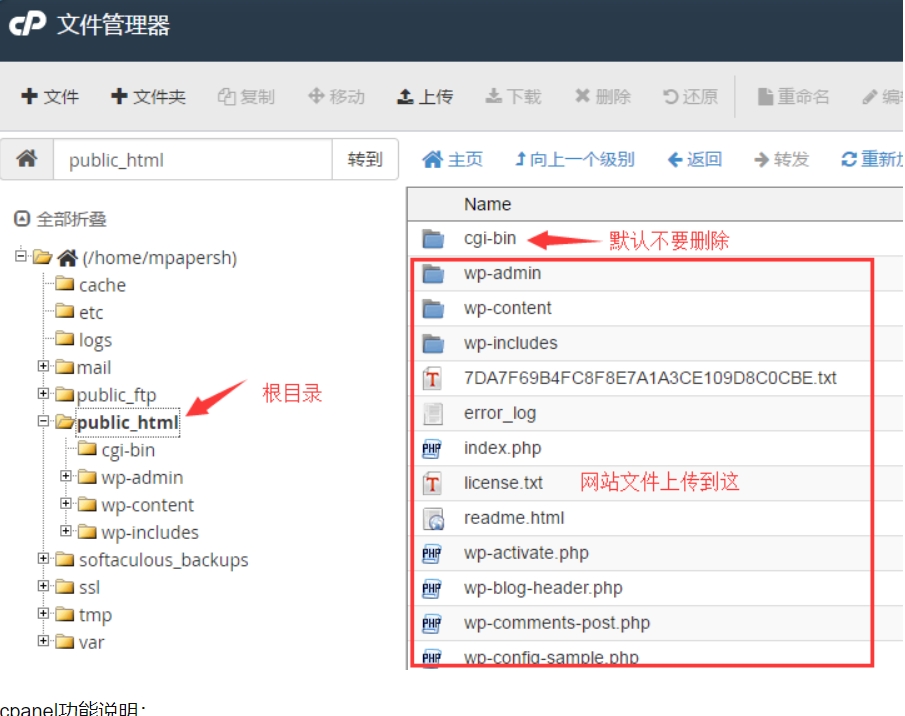Select the public_html folder in tree
905x716 pixels.
pos(128,423)
